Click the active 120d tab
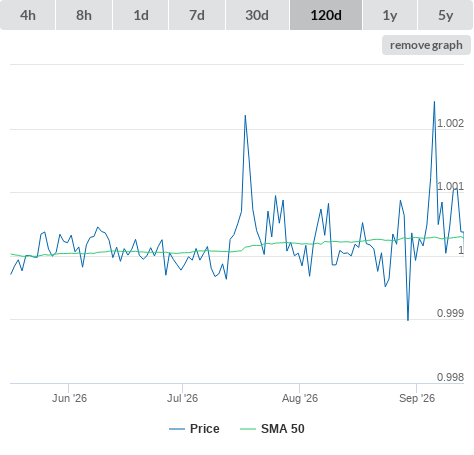This screenshot has width=474, height=455. pyautogui.click(x=326, y=15)
